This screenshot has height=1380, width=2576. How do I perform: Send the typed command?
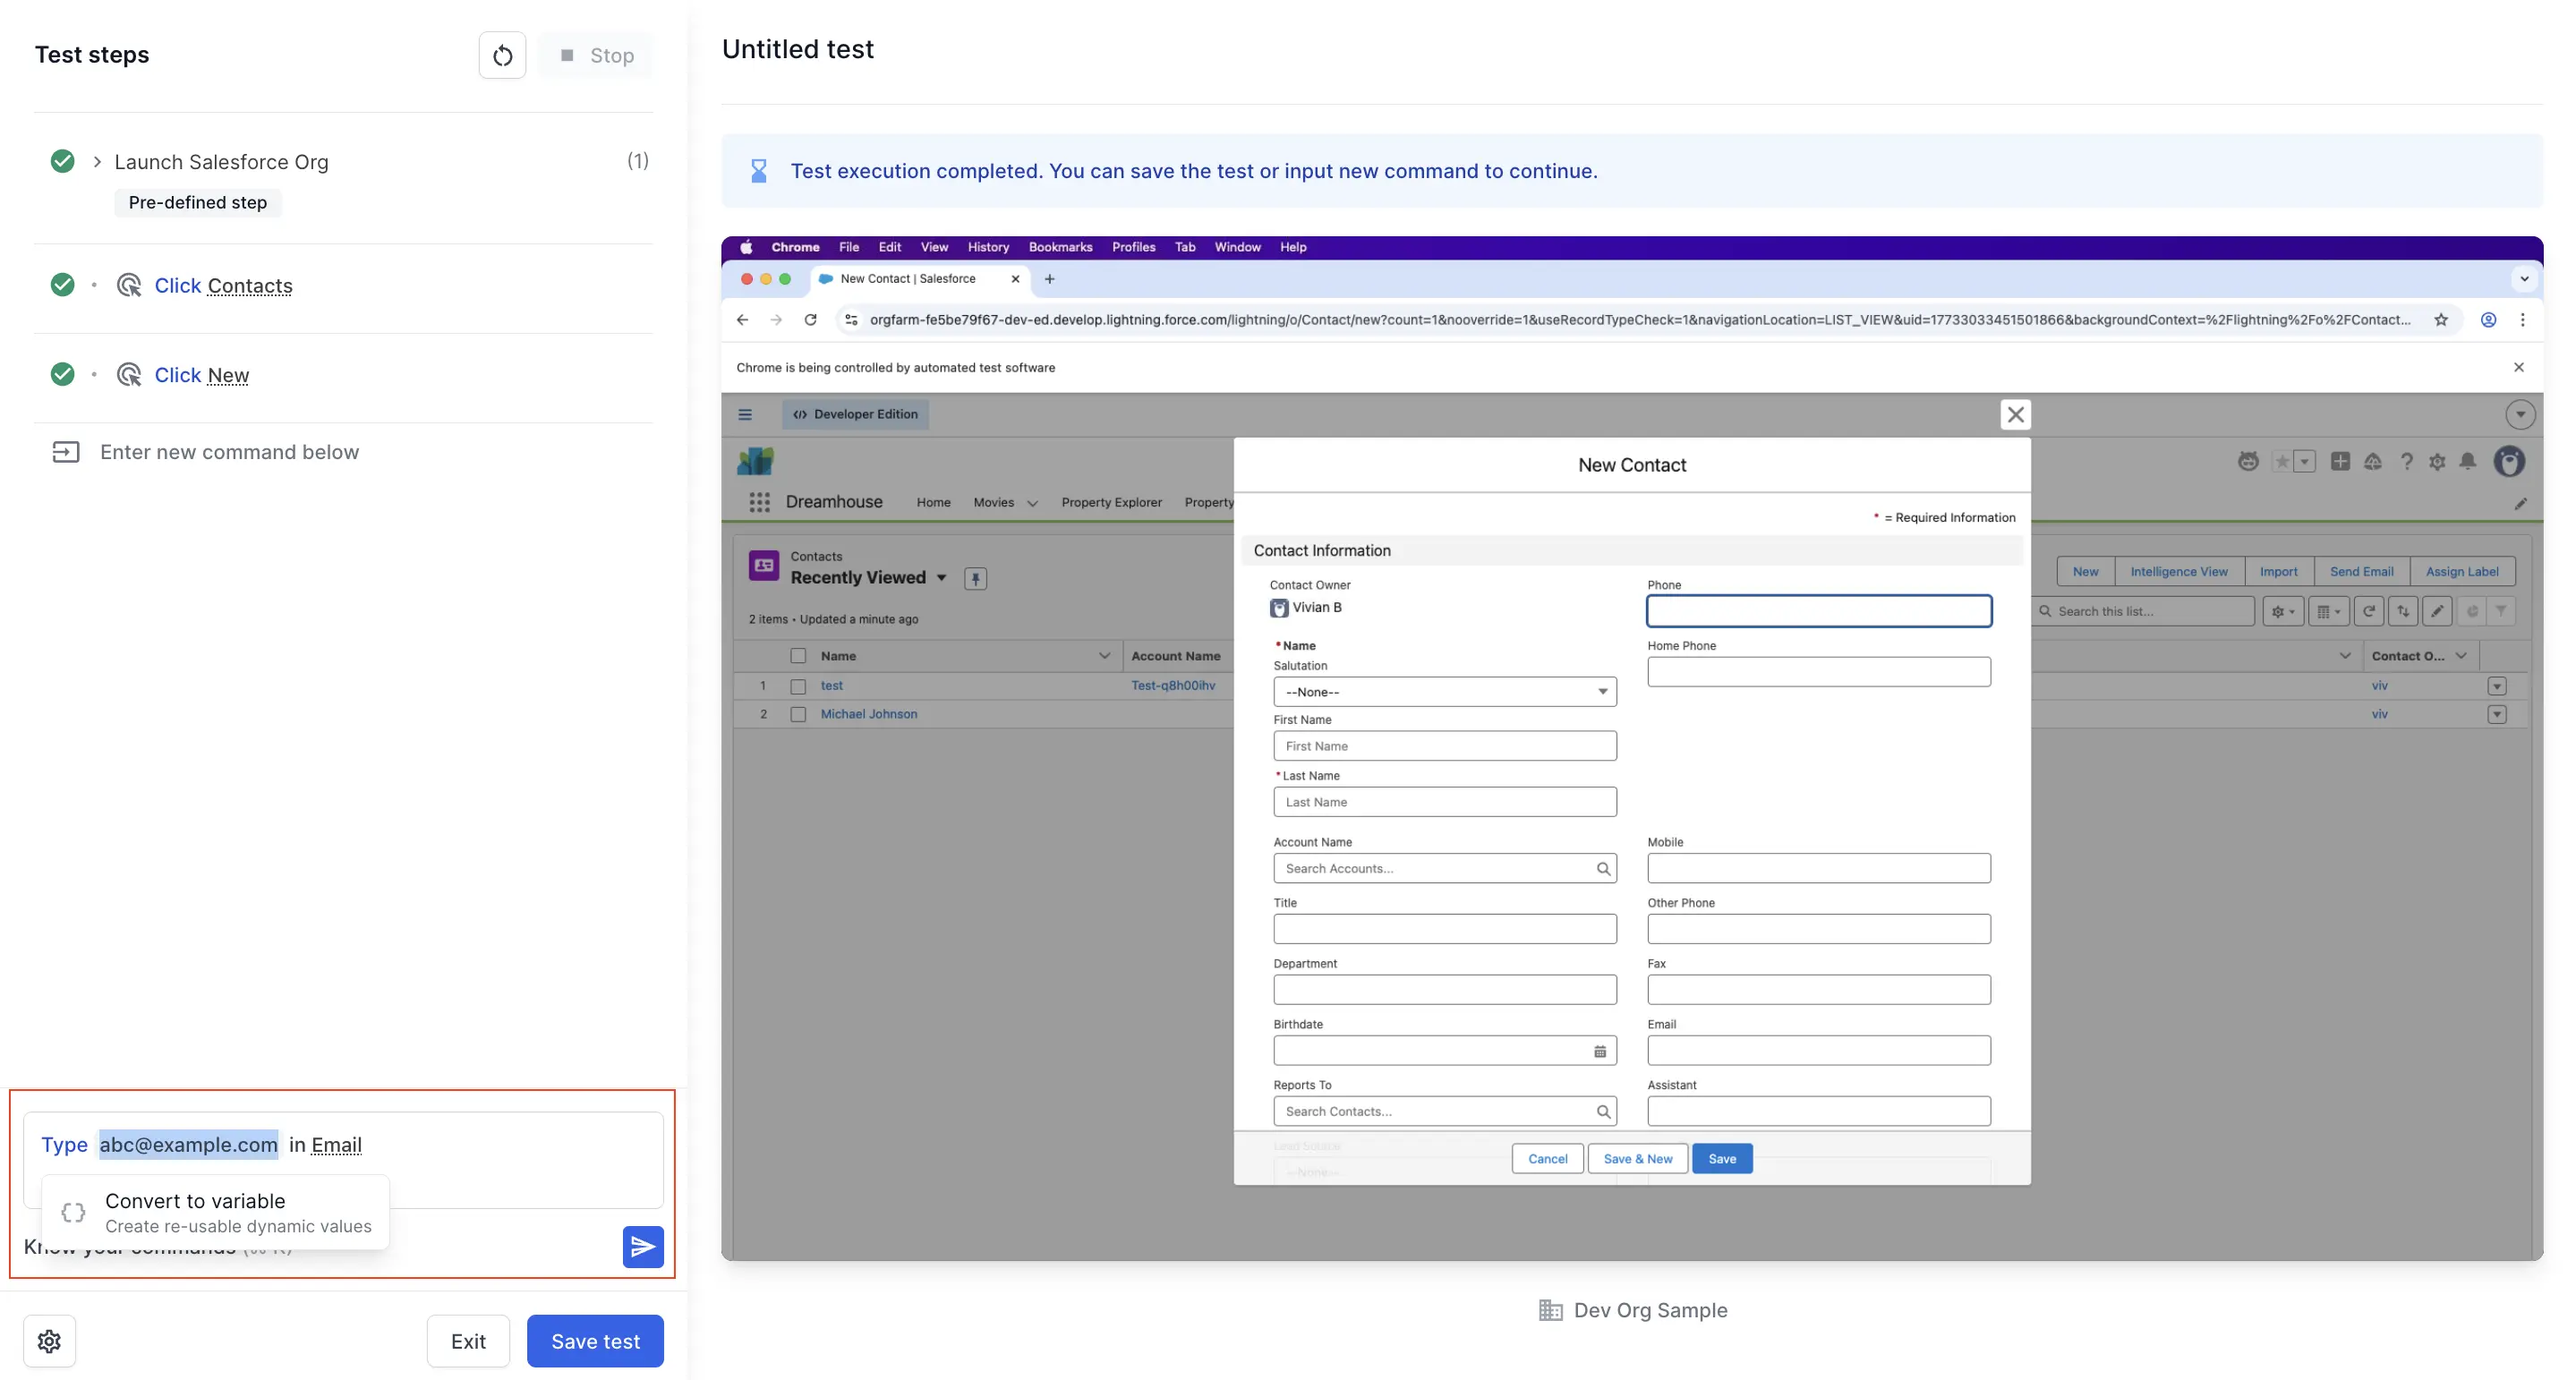pyautogui.click(x=642, y=1246)
